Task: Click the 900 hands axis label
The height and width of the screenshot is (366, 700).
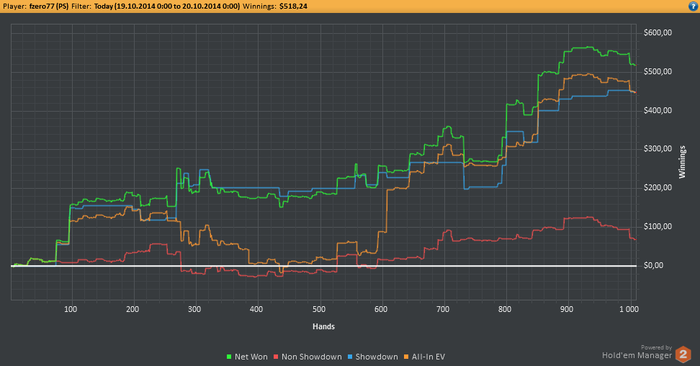Action: pos(567,309)
